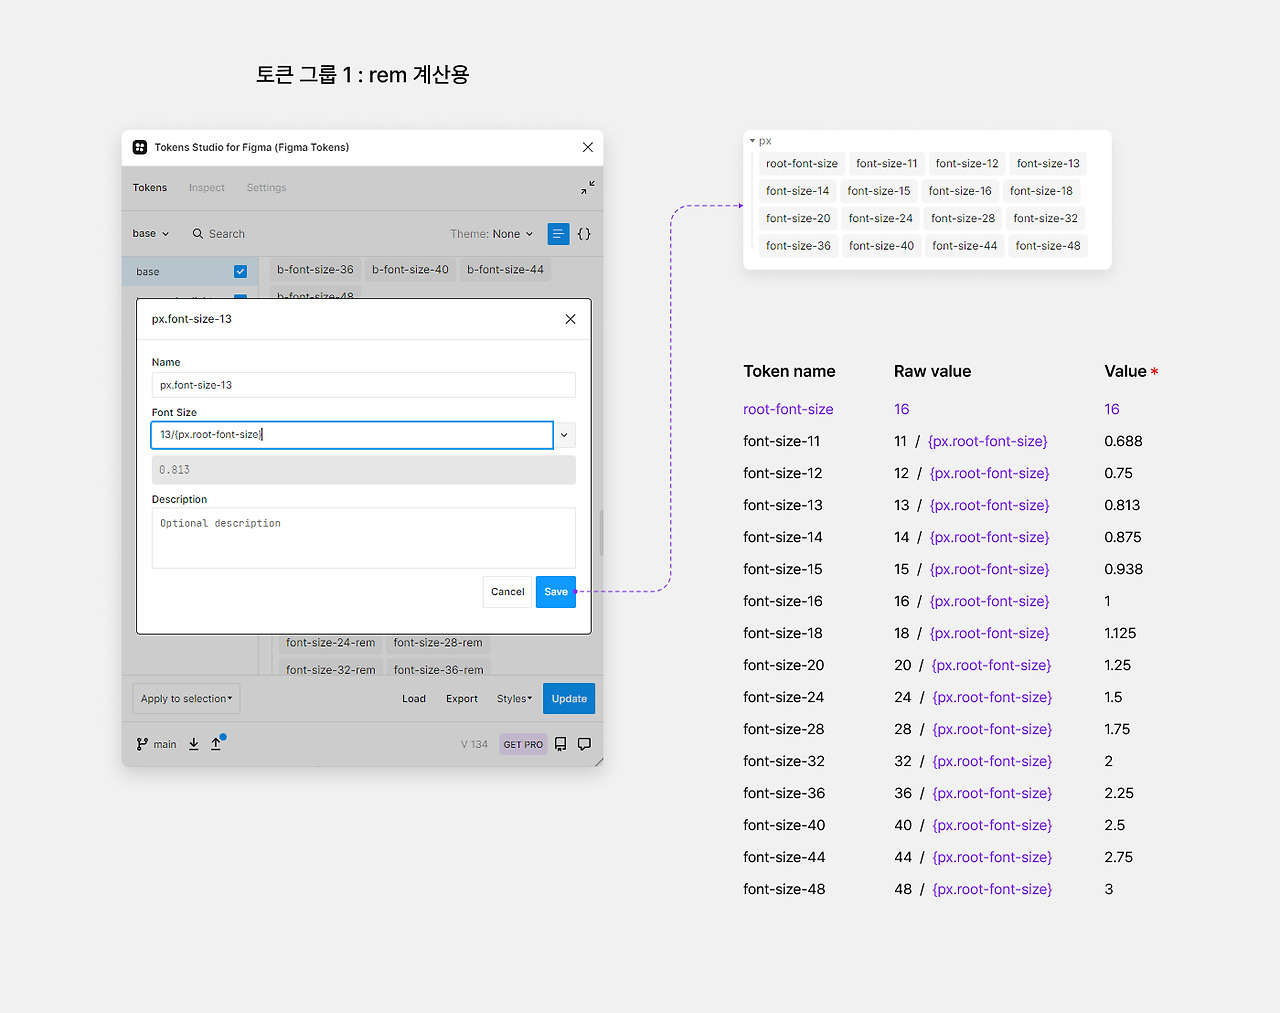Click the value 0.688 in the table
This screenshot has width=1280, height=1013.
[1123, 441]
